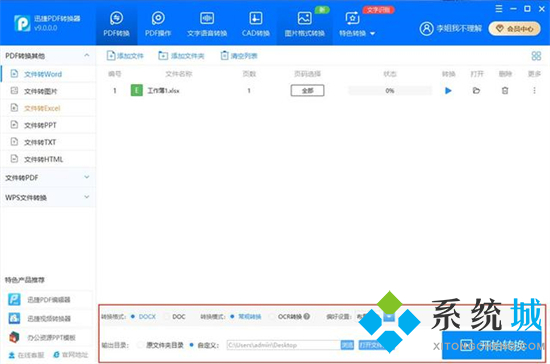550x364 pixels.
Task: Select the file name 工作簿1.xlsx
Action: point(163,91)
